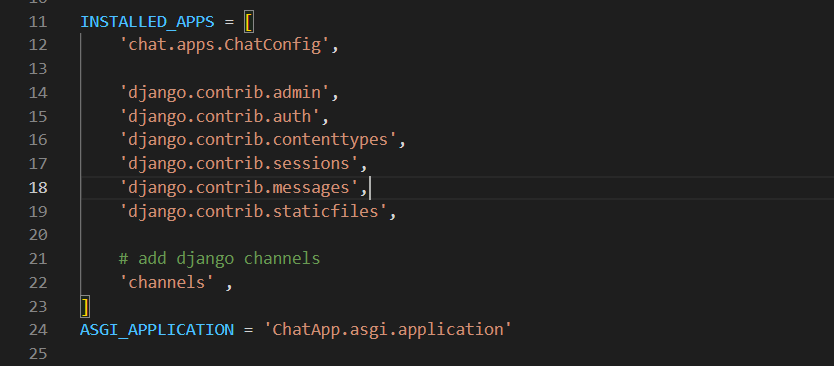Click the '# add django channels' comment
This screenshot has width=834, height=366.
(219, 259)
